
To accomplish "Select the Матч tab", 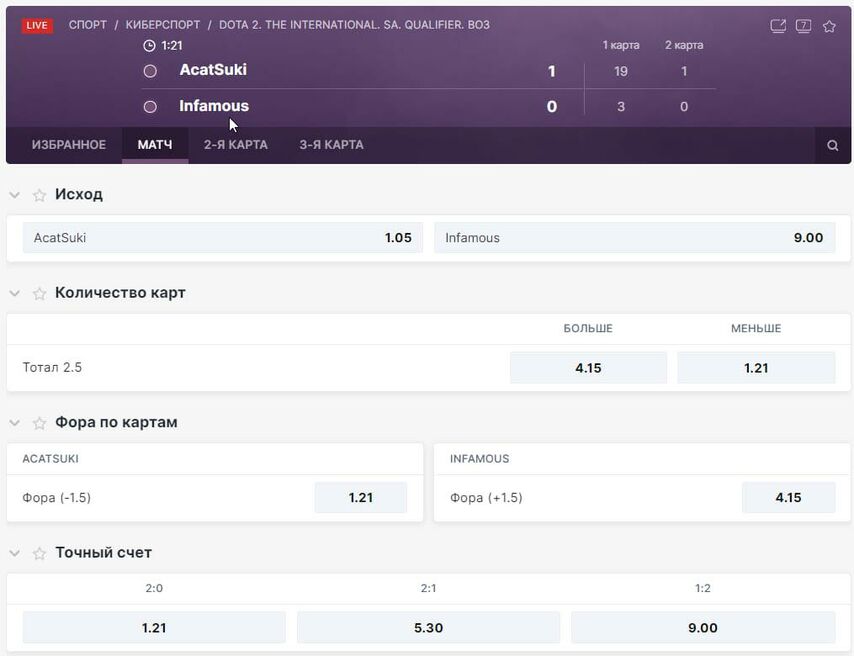I will pyautogui.click(x=155, y=145).
